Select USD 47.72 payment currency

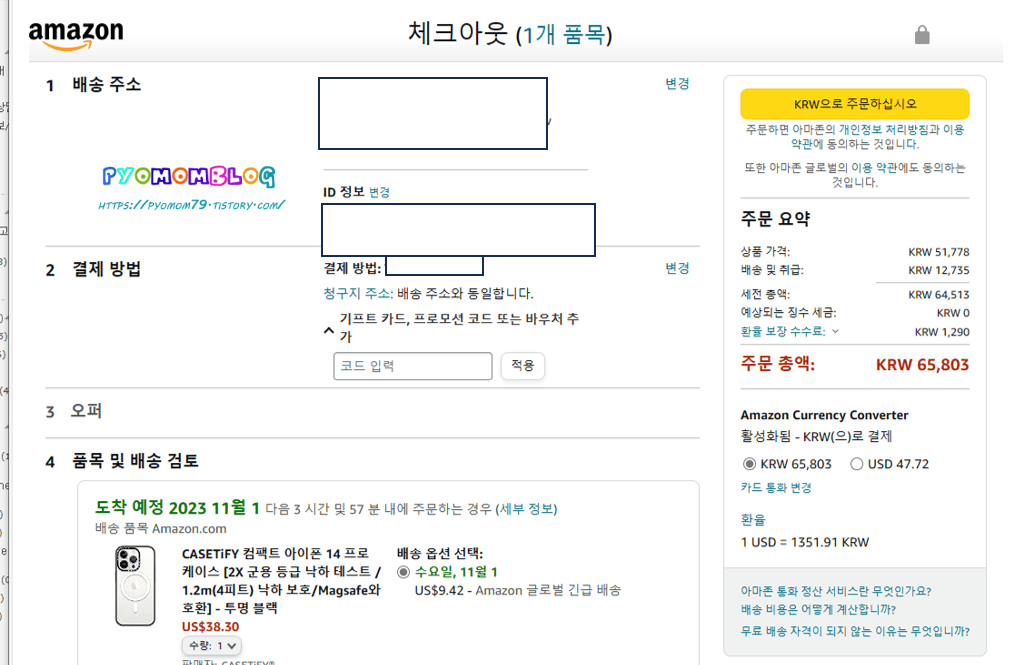[x=857, y=464]
